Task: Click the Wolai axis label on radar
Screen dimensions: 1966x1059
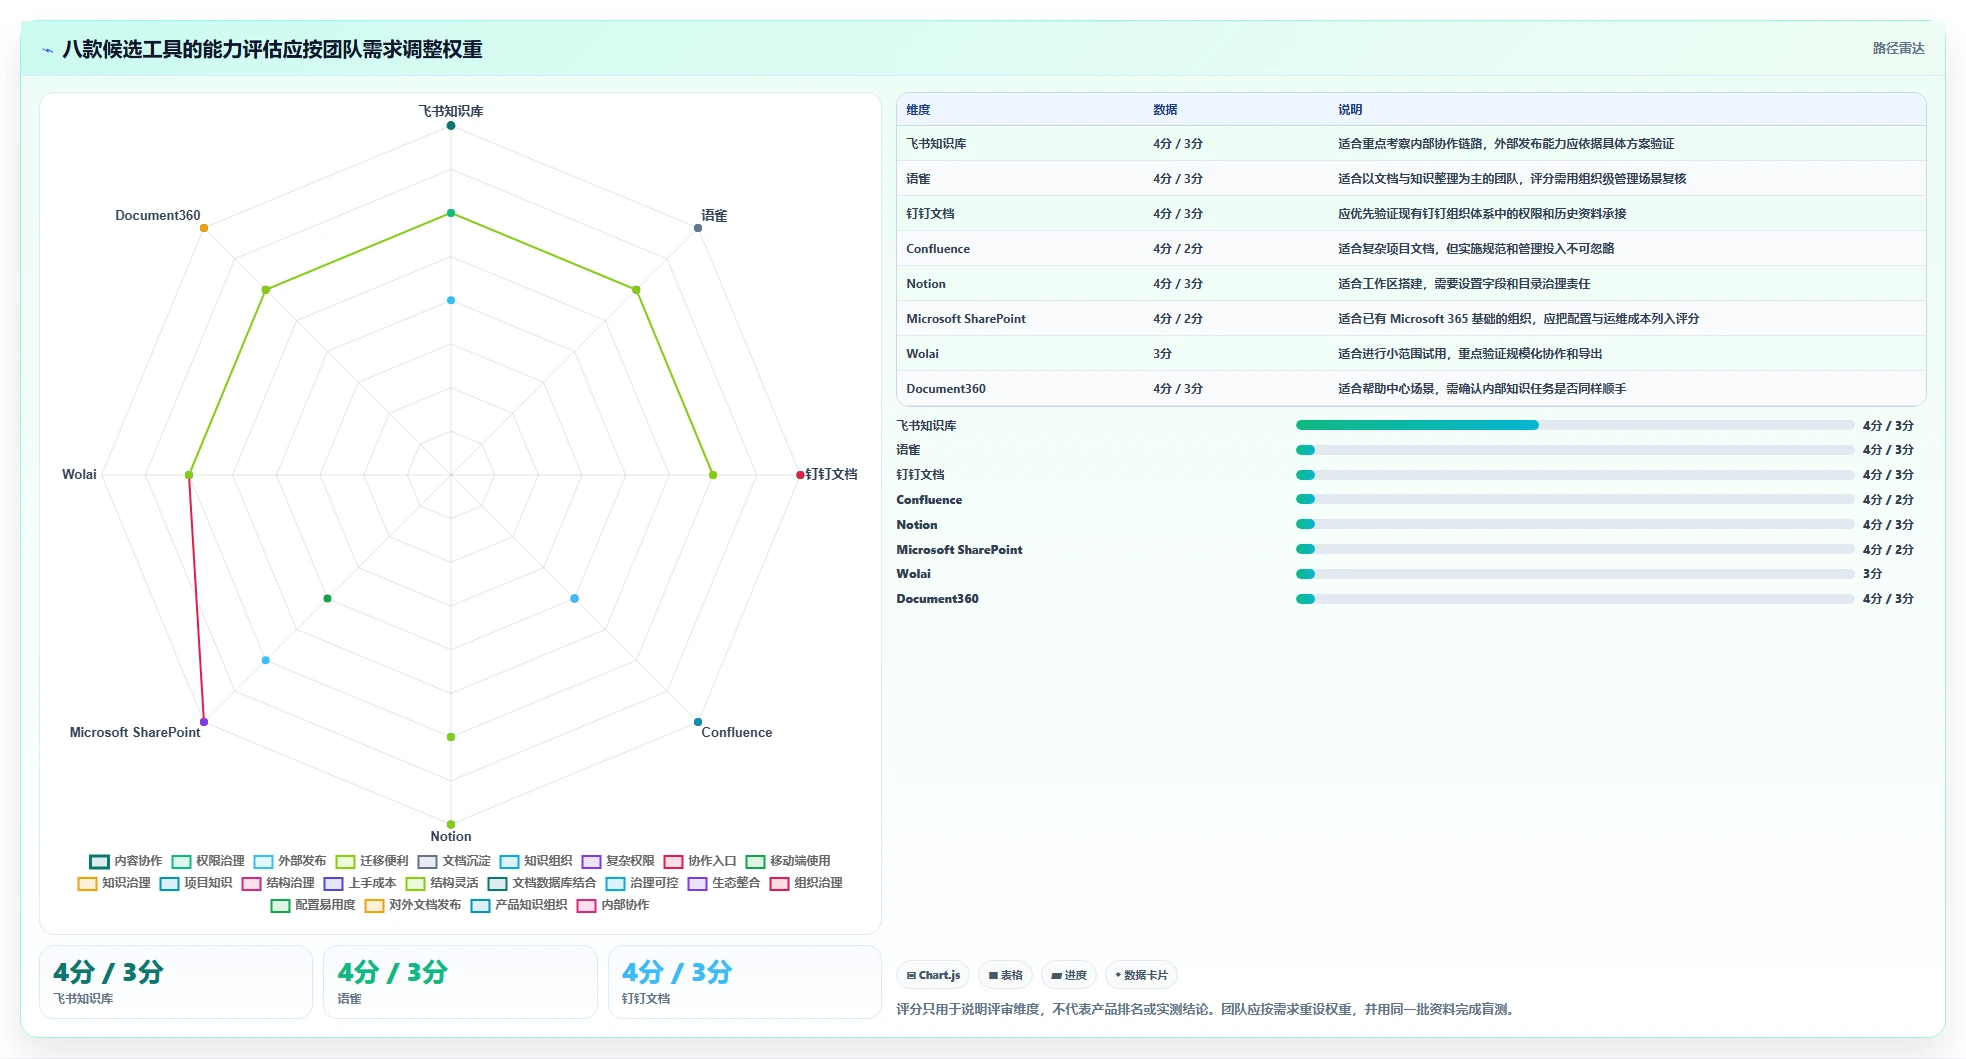Action: tap(79, 475)
